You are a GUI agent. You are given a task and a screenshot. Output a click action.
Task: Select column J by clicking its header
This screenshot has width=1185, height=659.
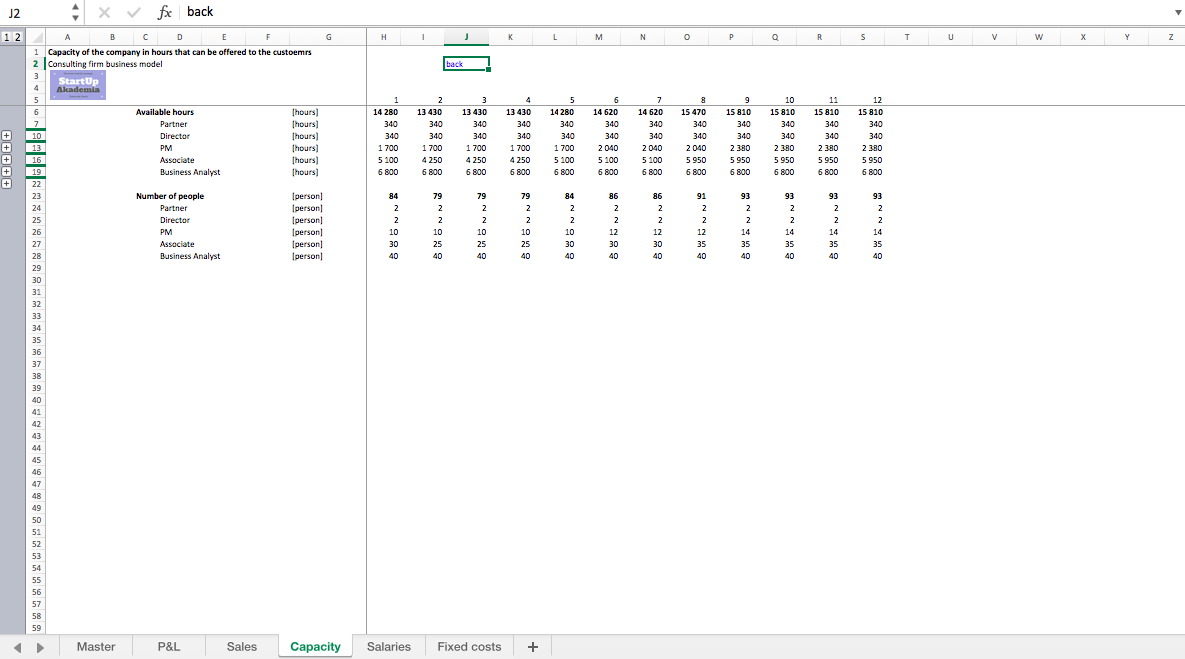pyautogui.click(x=466, y=36)
